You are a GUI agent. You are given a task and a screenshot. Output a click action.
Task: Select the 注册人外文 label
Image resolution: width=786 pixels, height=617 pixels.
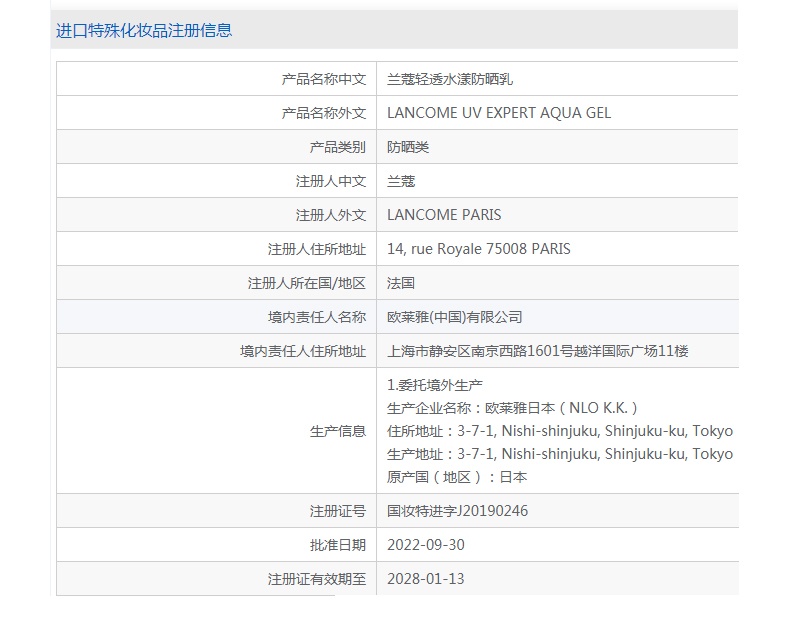[331, 216]
